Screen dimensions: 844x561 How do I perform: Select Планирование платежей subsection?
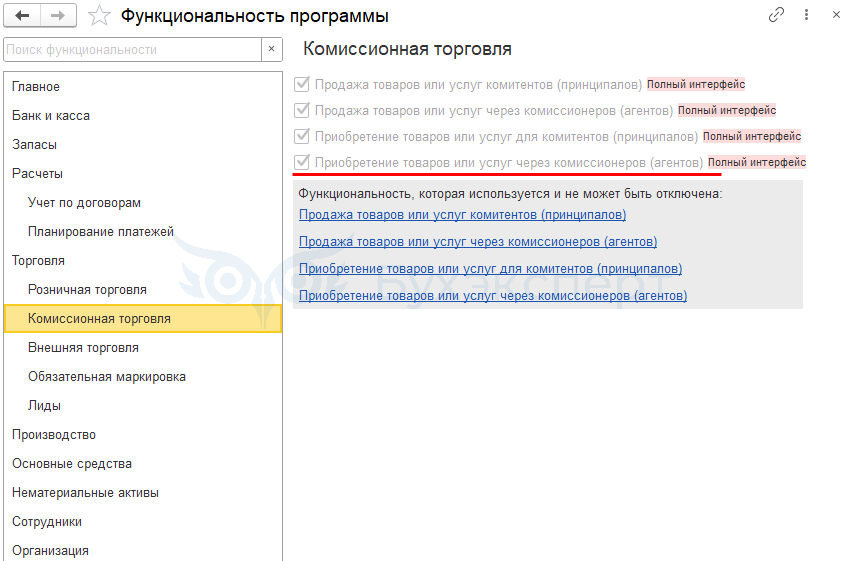click(x=143, y=232)
